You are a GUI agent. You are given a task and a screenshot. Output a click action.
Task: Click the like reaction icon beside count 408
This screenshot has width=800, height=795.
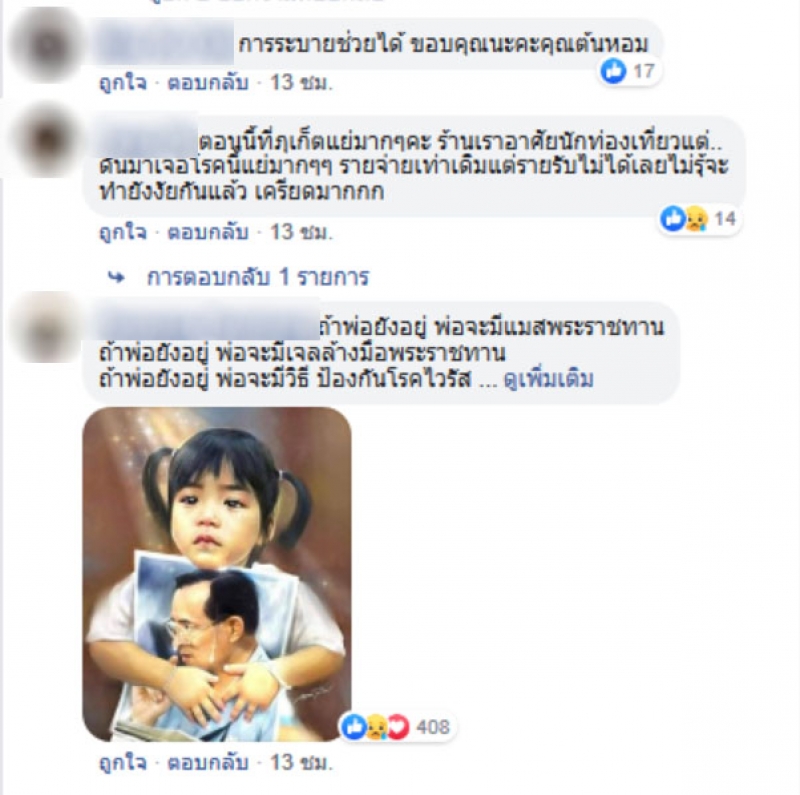pos(354,726)
